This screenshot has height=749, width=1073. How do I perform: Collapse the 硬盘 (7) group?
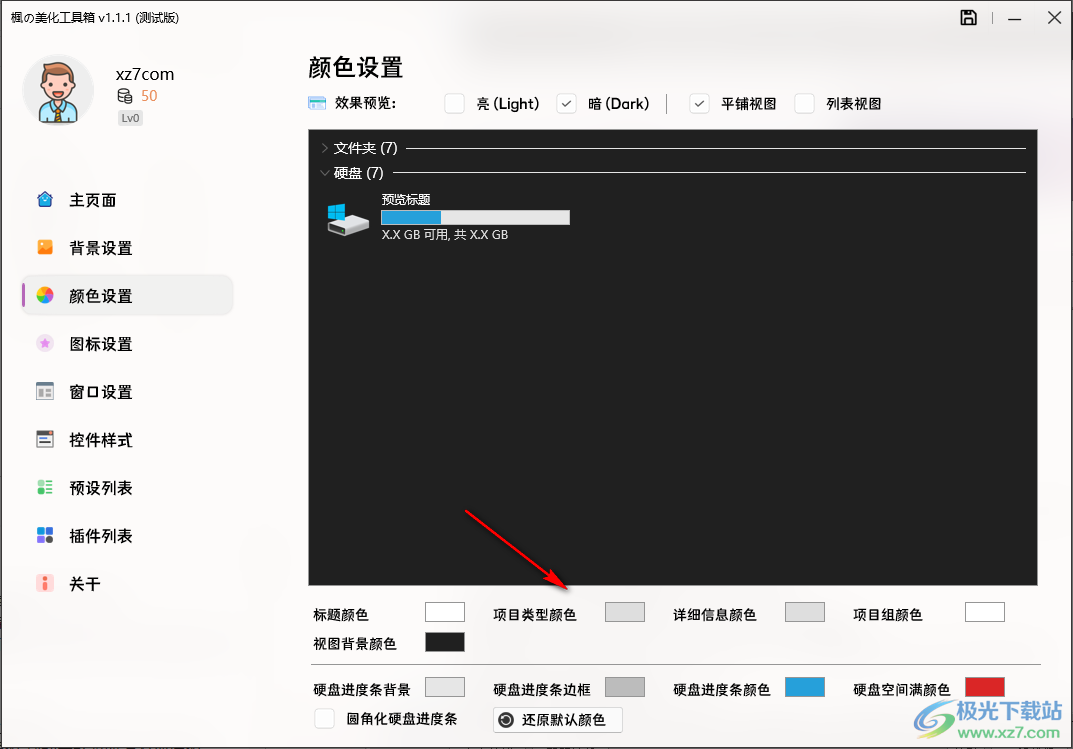(x=324, y=172)
